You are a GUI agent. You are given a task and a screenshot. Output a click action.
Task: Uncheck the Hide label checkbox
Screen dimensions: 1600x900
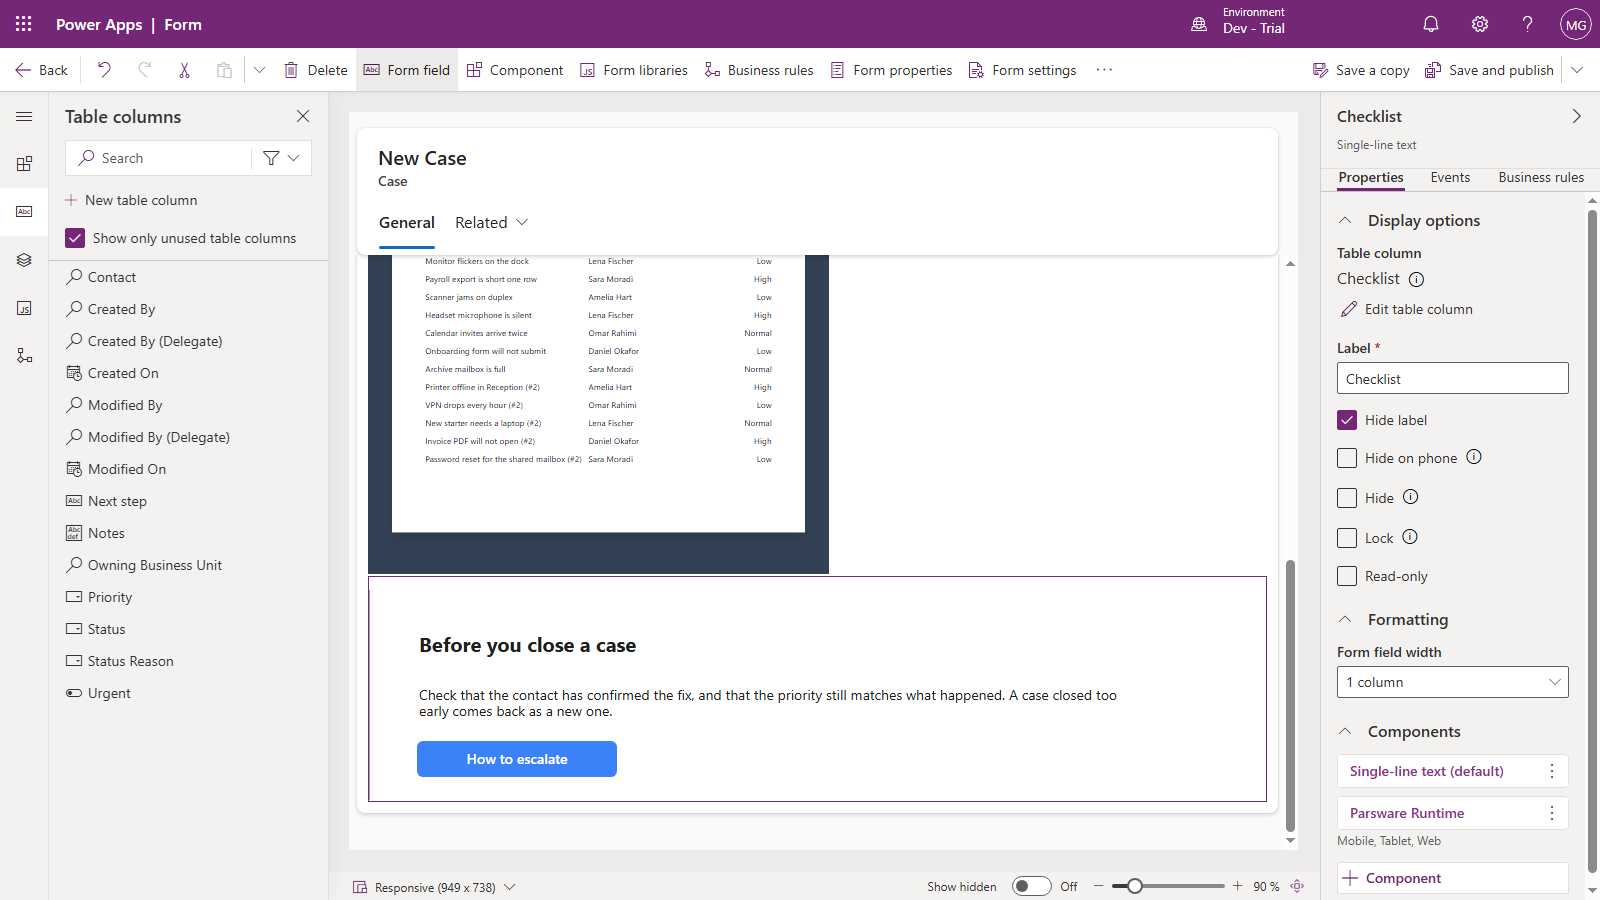[x=1347, y=420]
